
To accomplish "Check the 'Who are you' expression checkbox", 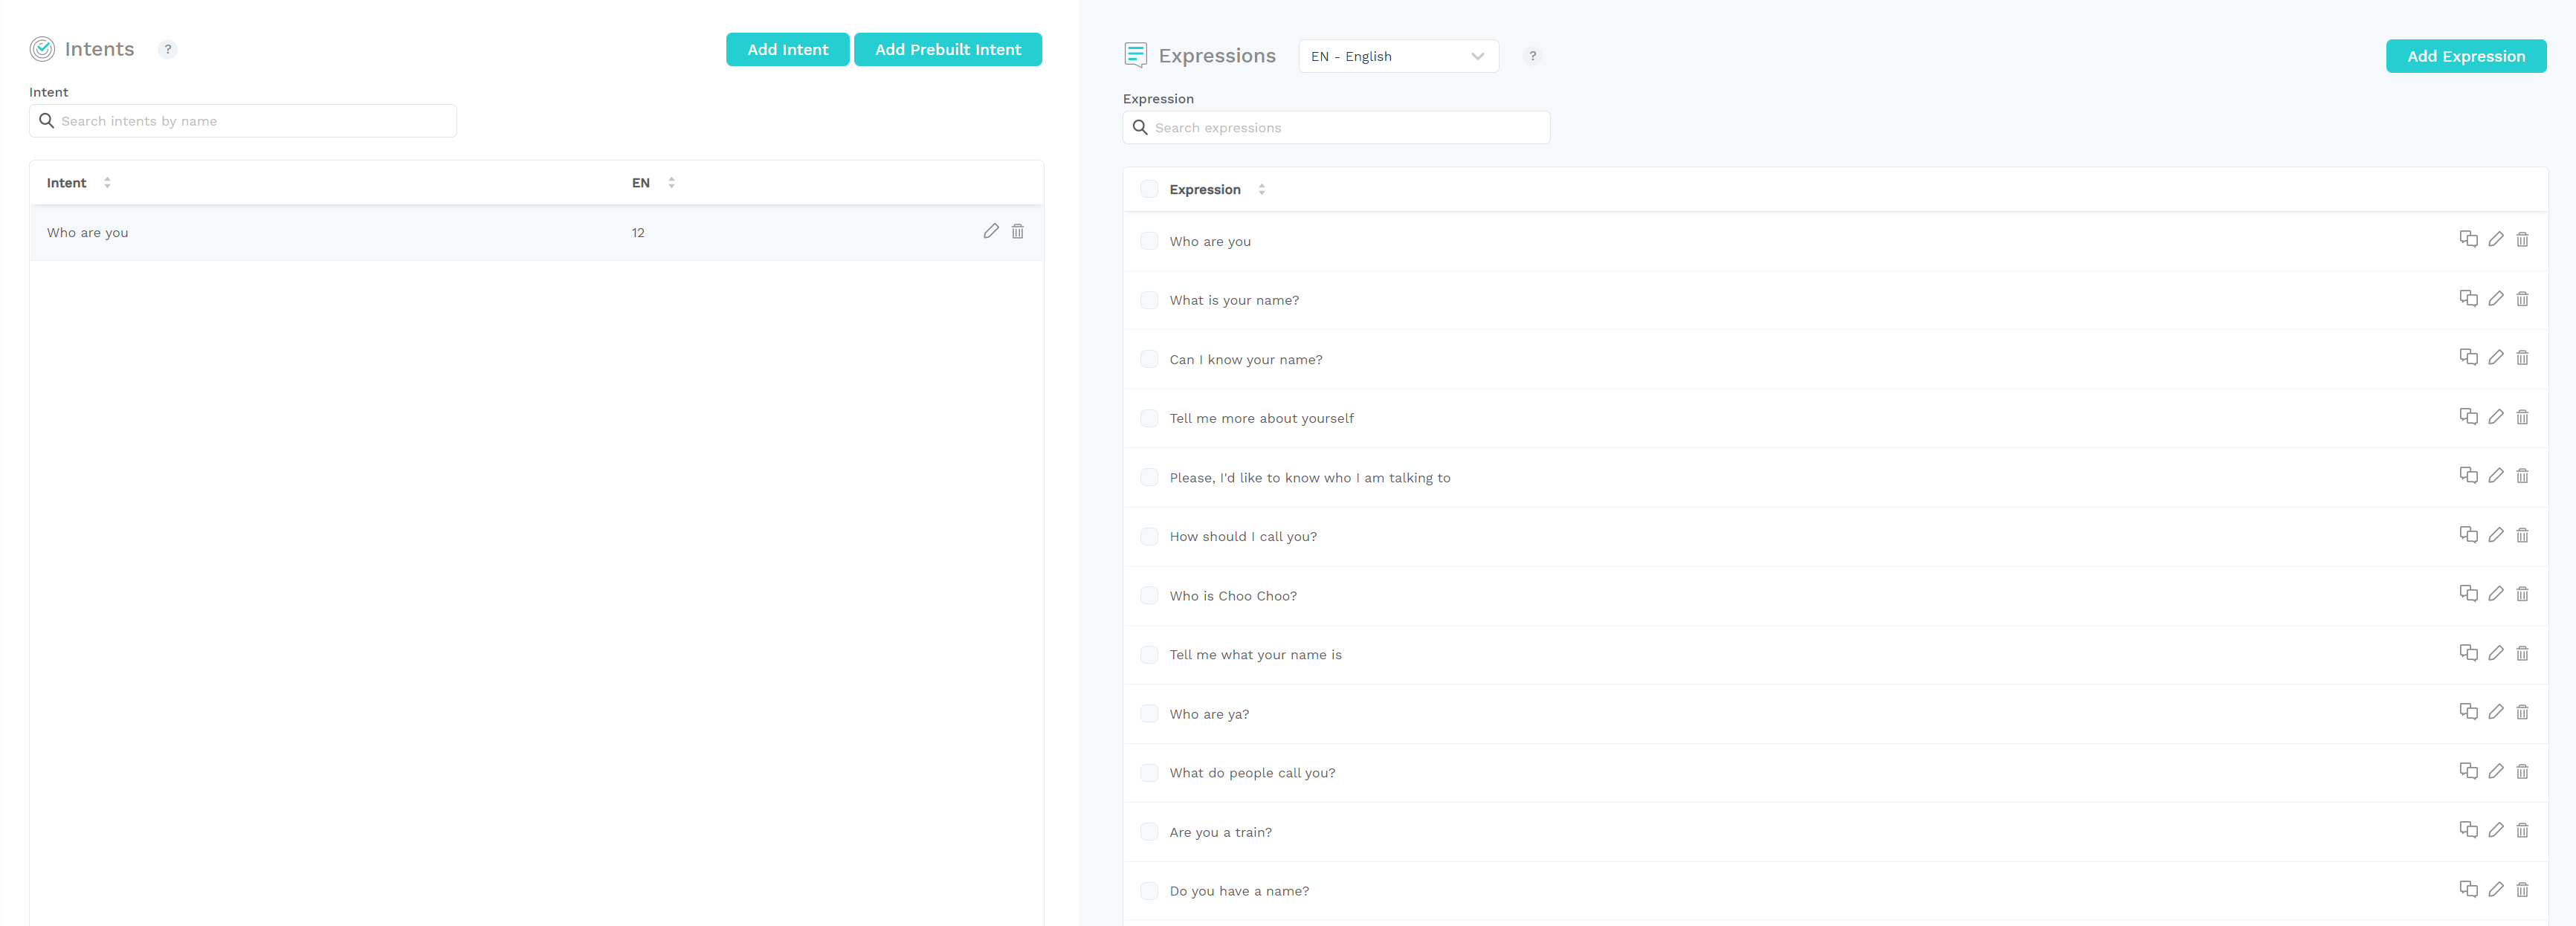I will coord(1149,241).
